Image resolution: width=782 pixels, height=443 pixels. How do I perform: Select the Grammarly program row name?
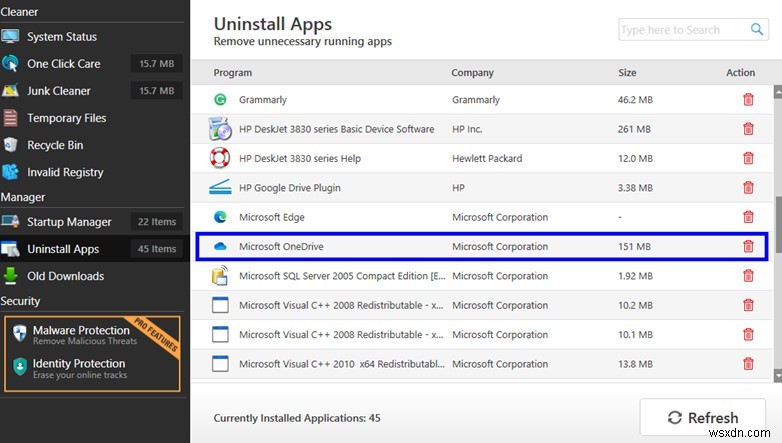(263, 99)
